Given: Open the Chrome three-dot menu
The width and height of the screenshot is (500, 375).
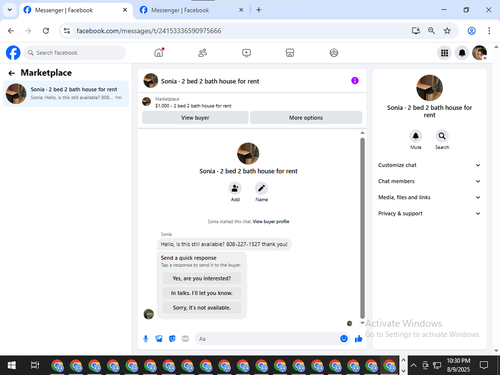Looking at the screenshot, I should pyautogui.click(x=489, y=31).
